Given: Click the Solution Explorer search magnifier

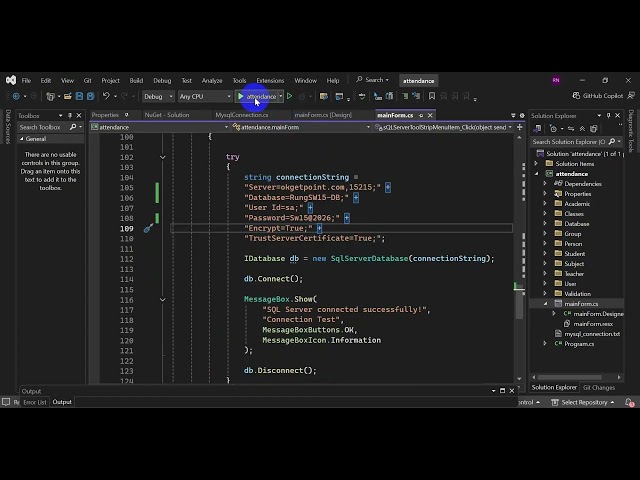Looking at the screenshot, I should coord(611,142).
